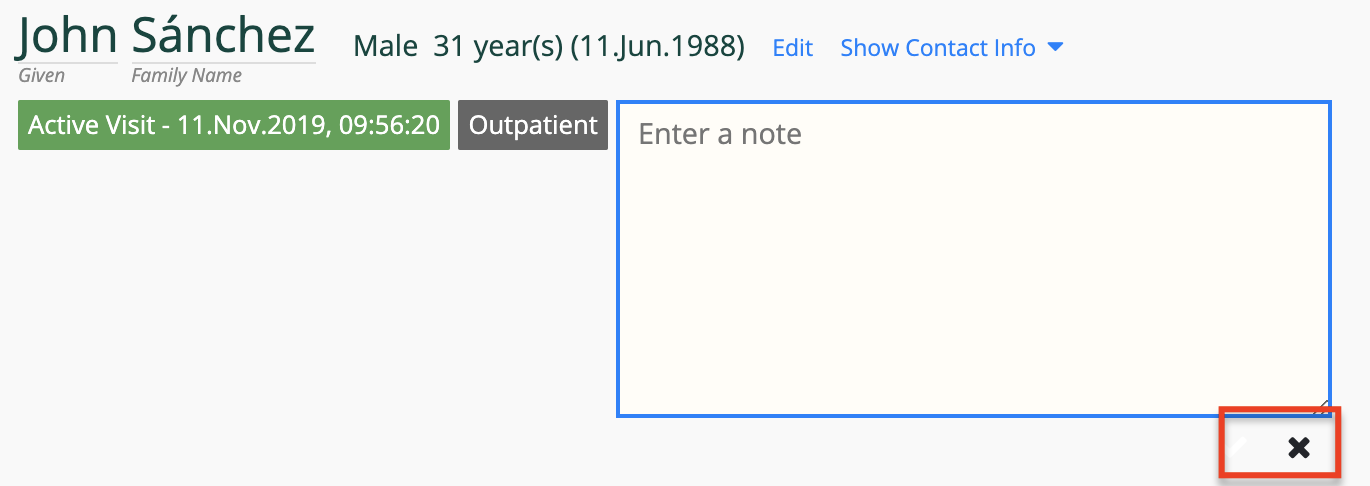Cancel the note with the X icon
Screen dimensions: 1370x486
tap(1298, 446)
